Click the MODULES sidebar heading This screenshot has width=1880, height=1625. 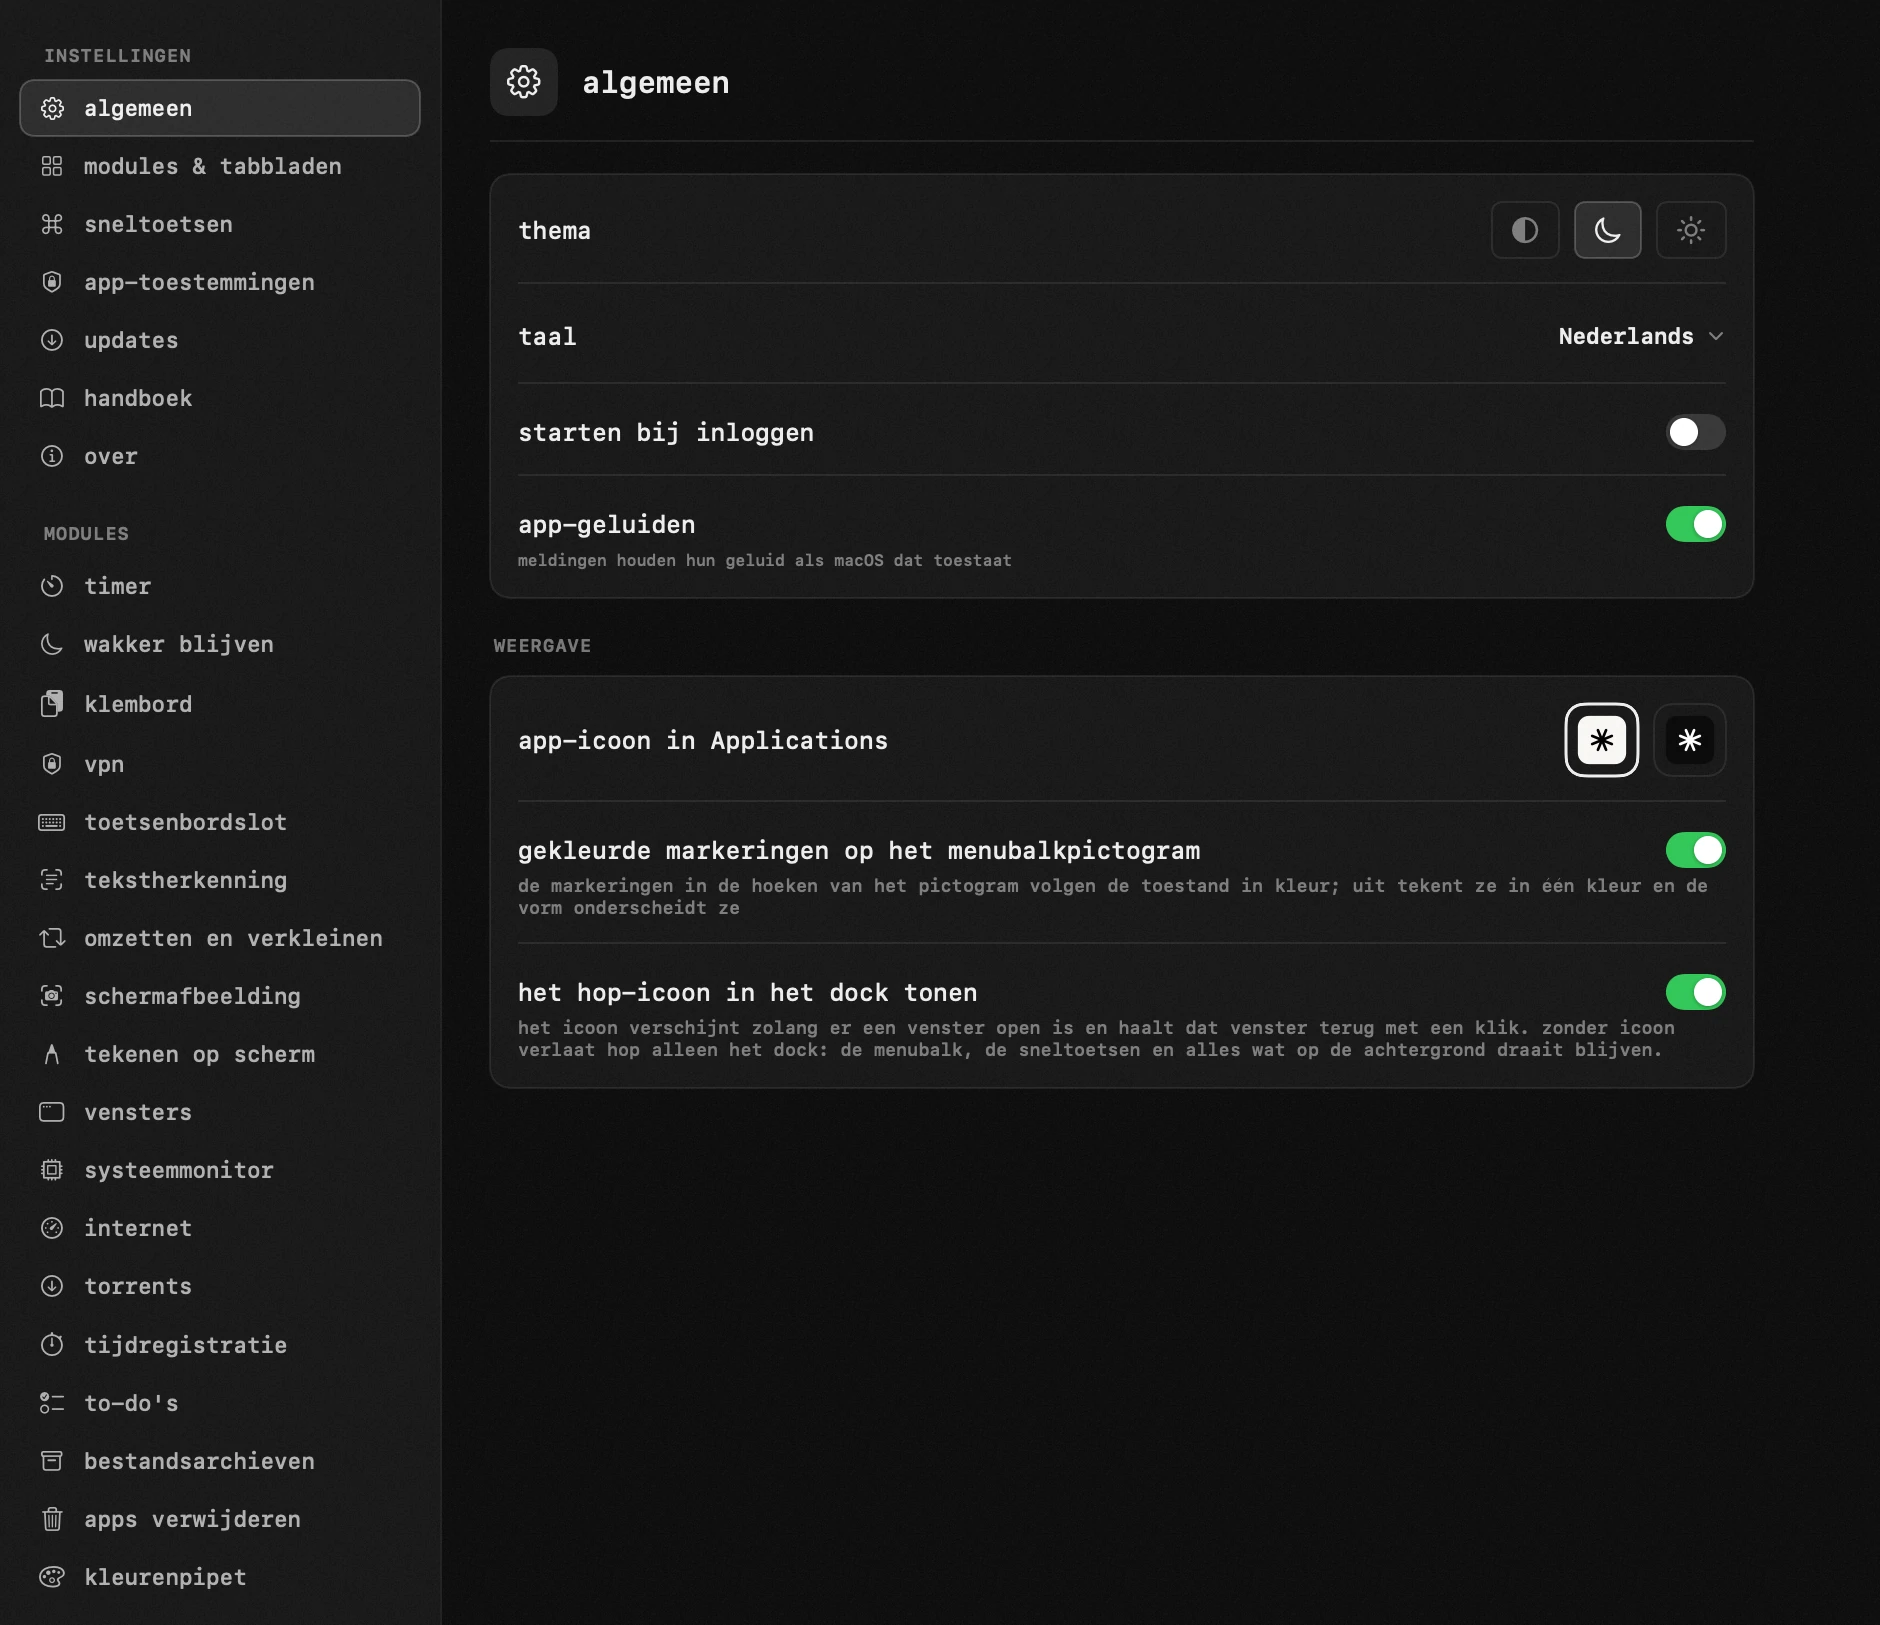point(86,534)
